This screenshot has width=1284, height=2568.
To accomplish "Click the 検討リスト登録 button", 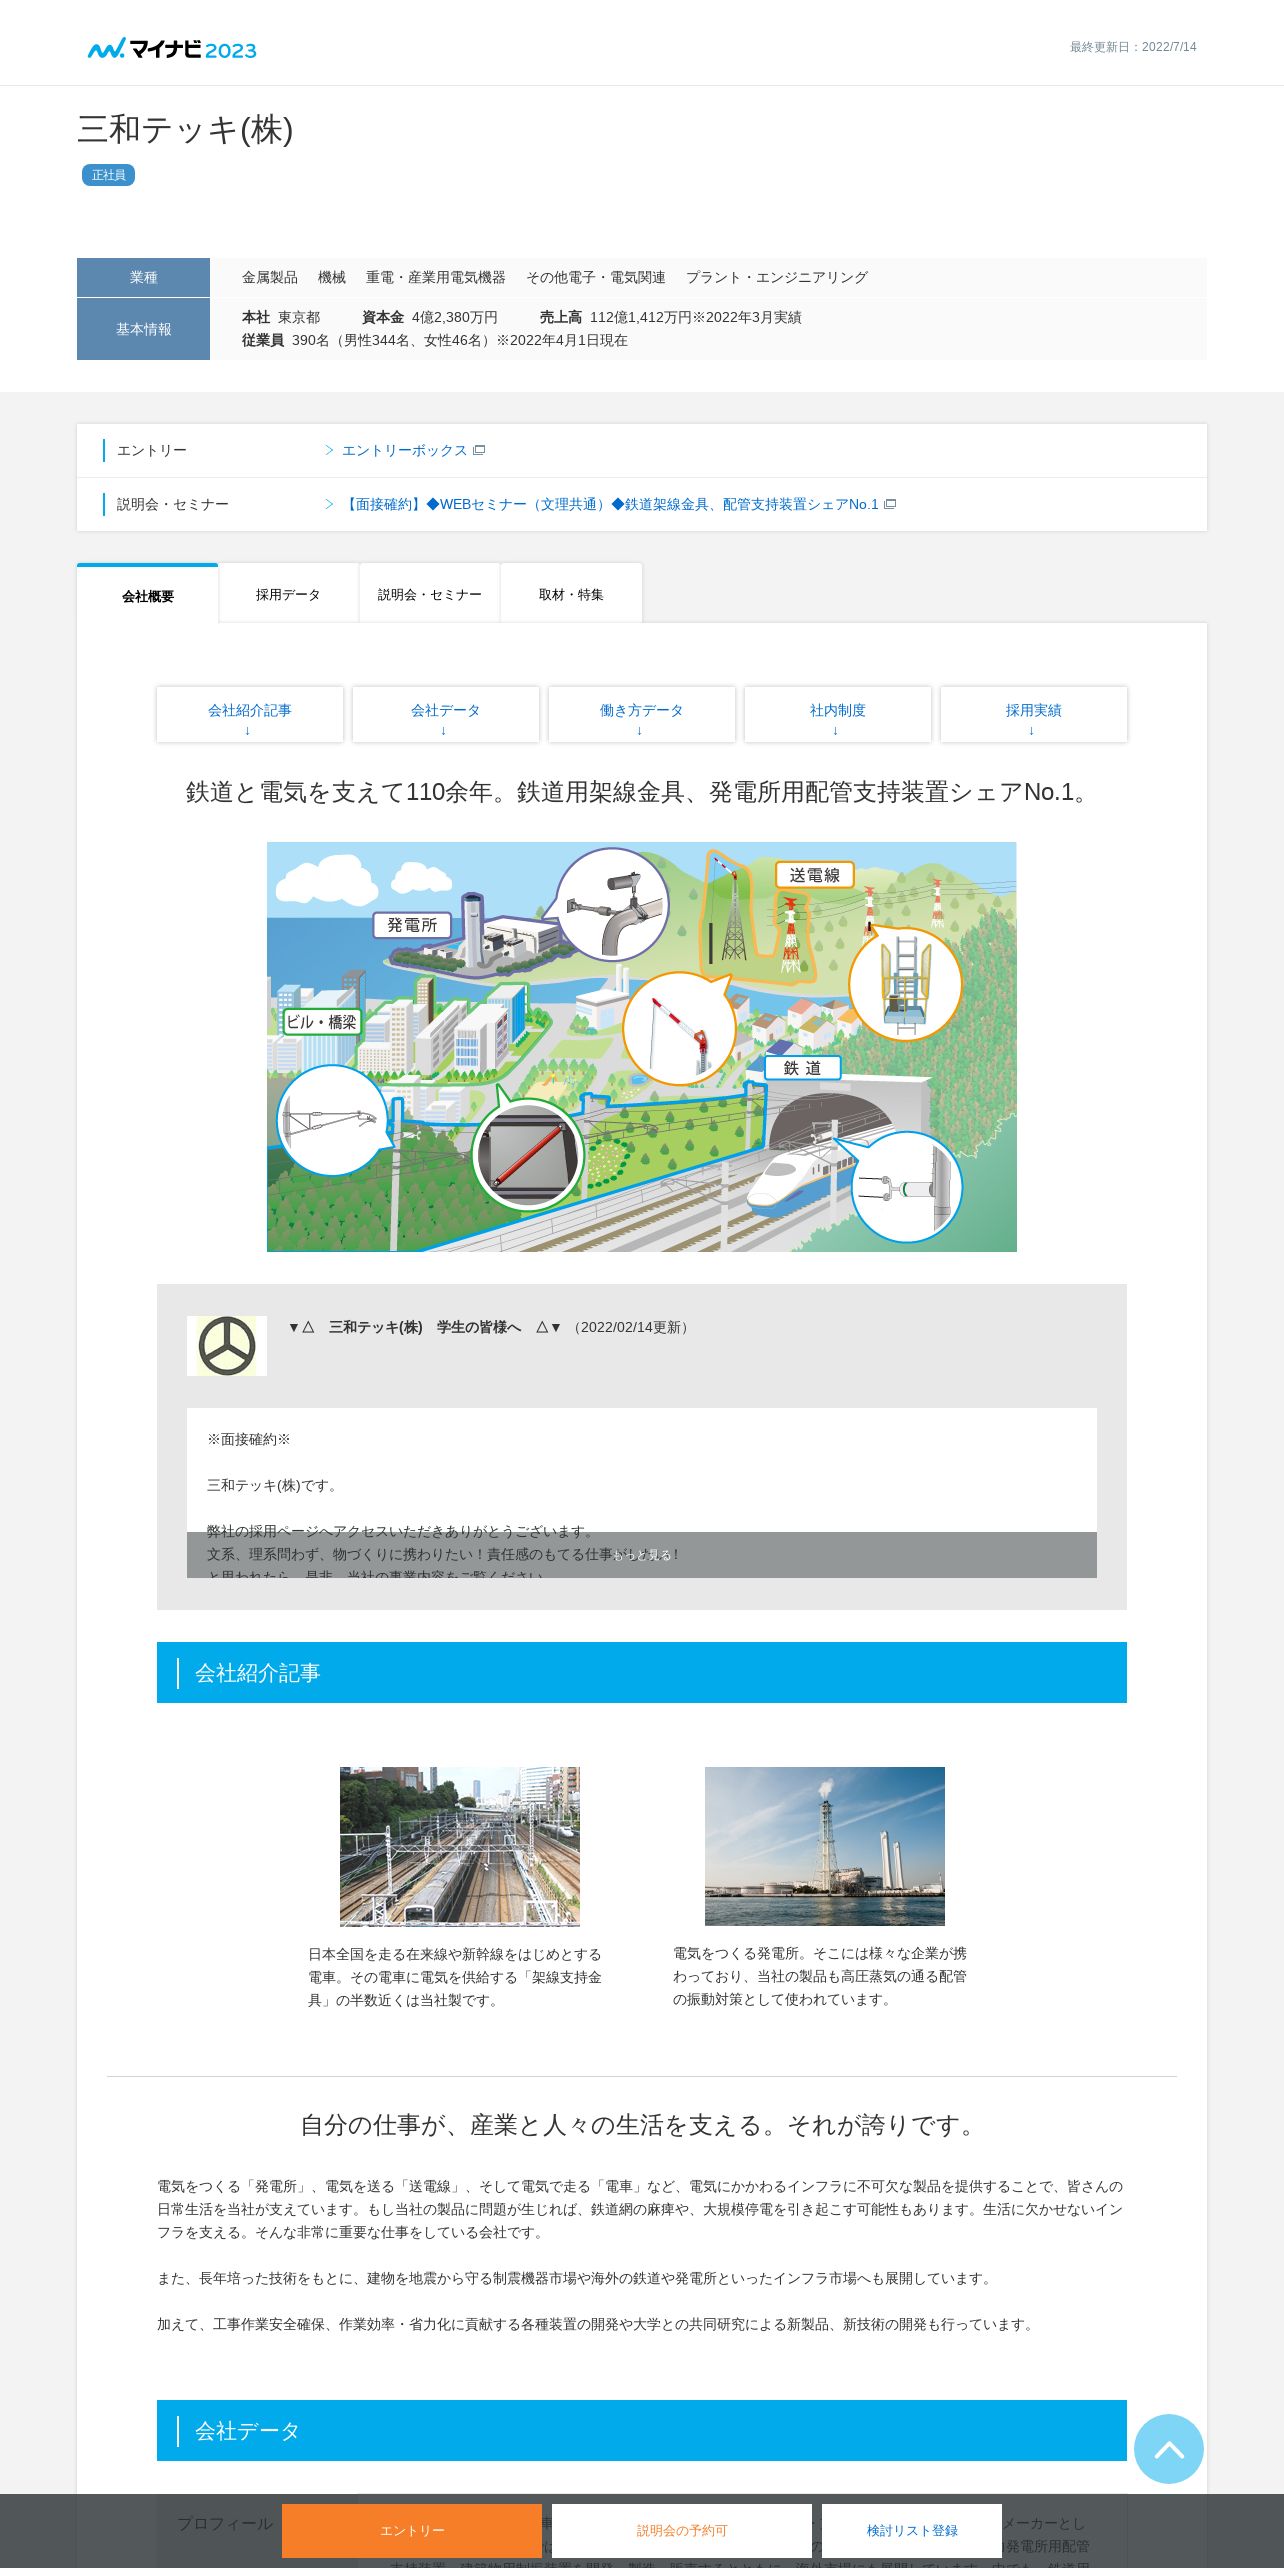I will coord(912,2530).
